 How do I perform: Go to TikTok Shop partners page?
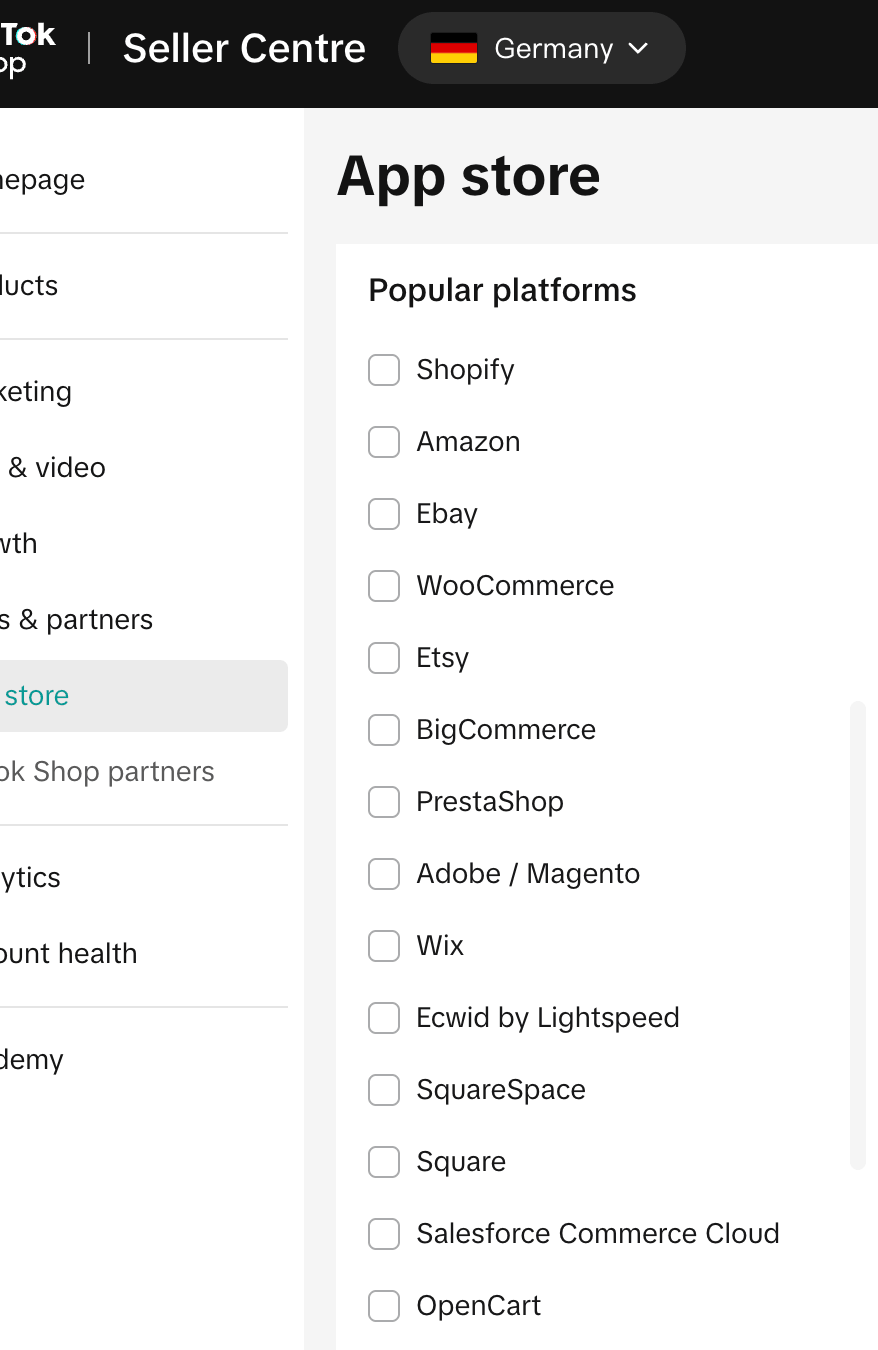pos(107,772)
